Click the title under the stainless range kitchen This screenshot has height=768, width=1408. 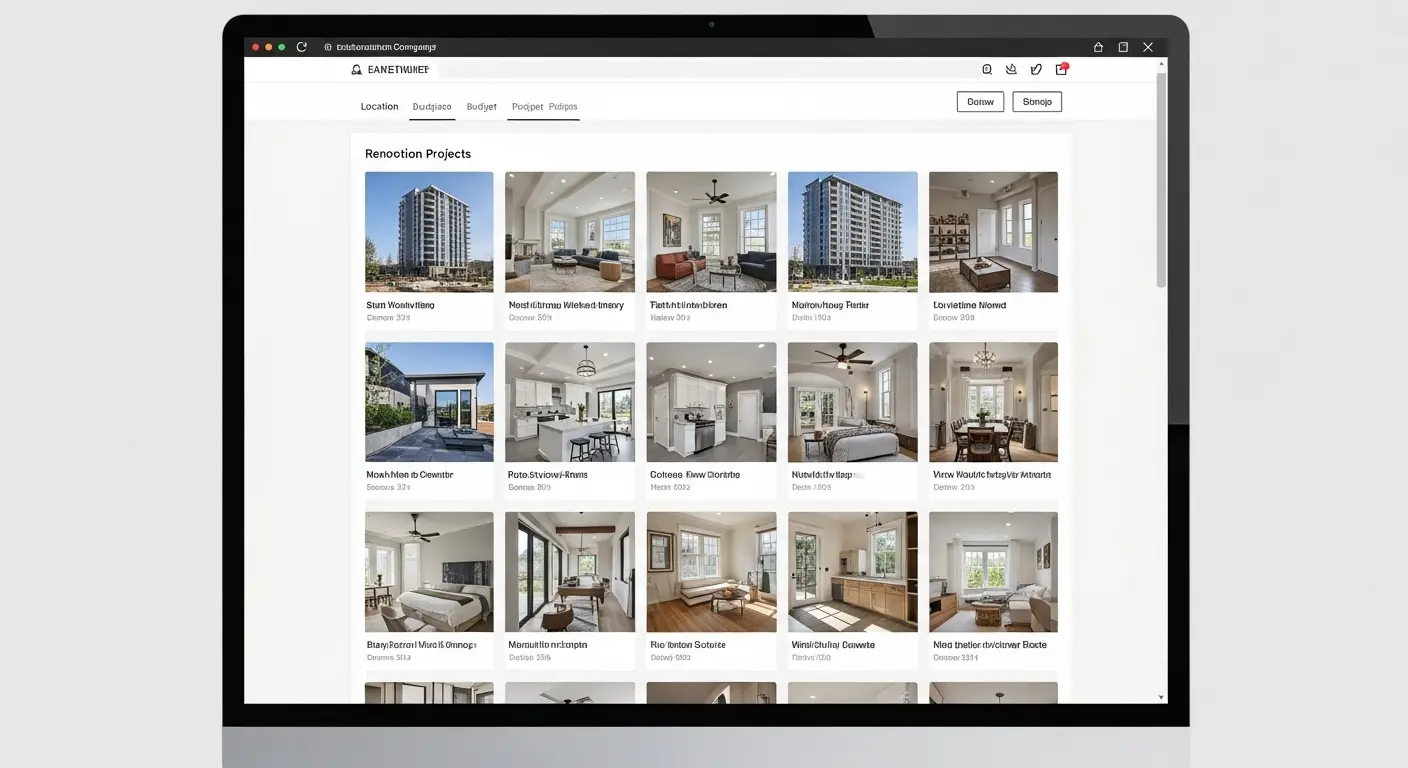[x=695, y=475]
